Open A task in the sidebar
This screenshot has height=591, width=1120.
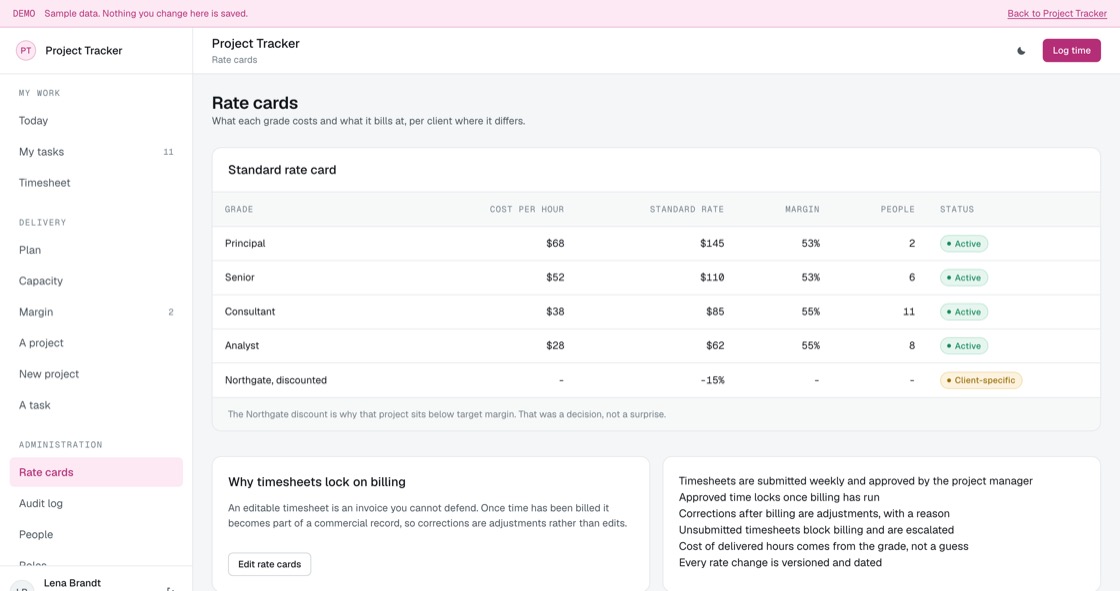click(96, 405)
